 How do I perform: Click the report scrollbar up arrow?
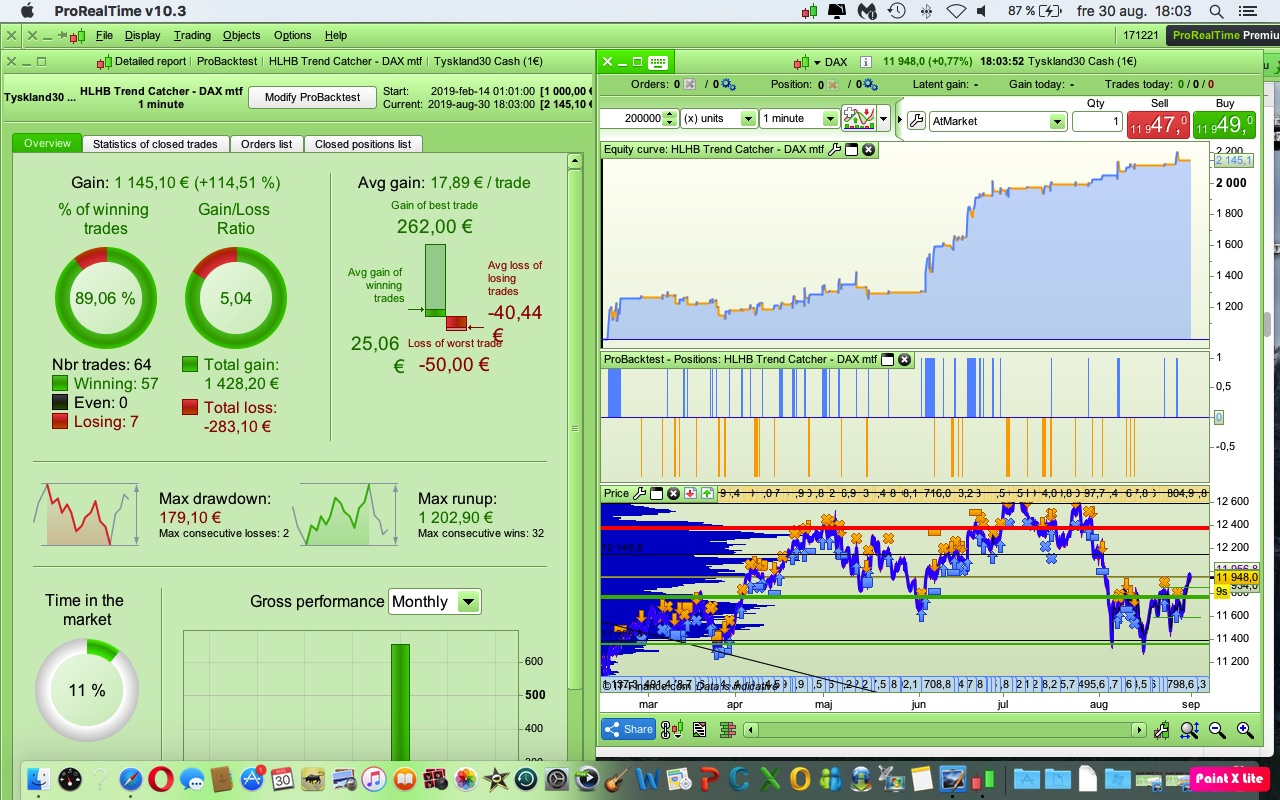pyautogui.click(x=574, y=161)
